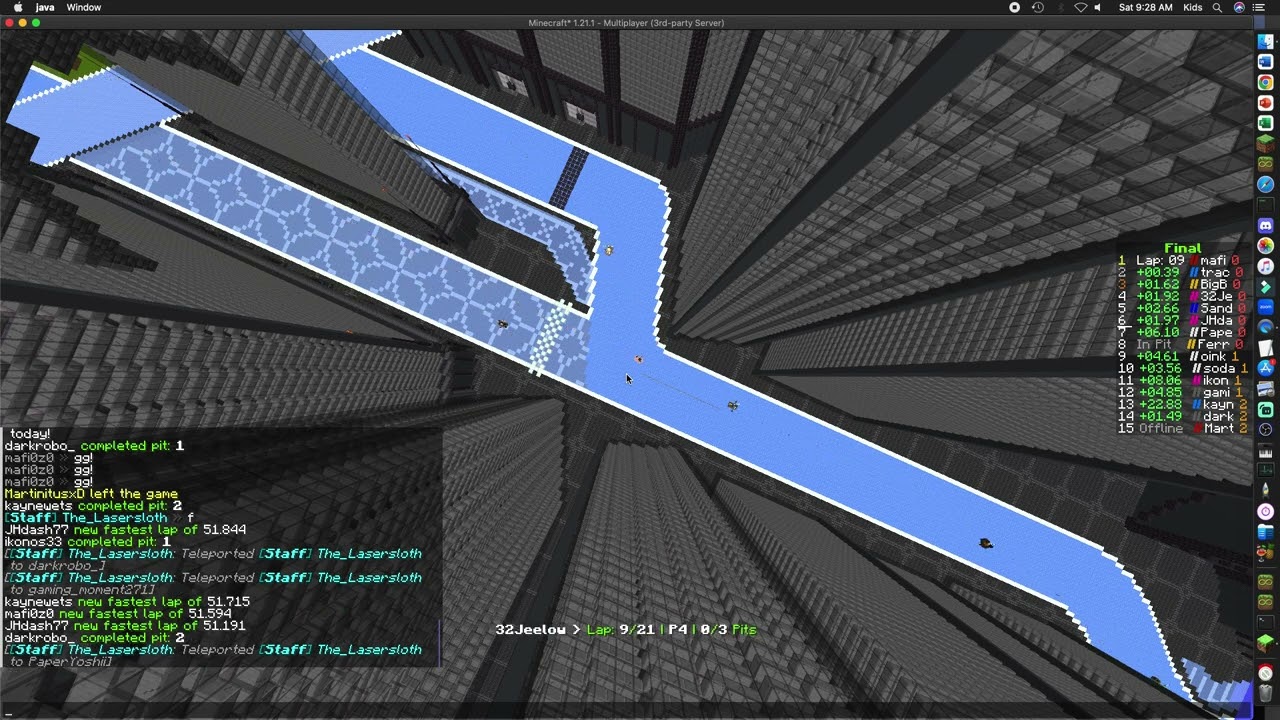Open Music app from the dock
1280x720 pixels.
(1265, 266)
